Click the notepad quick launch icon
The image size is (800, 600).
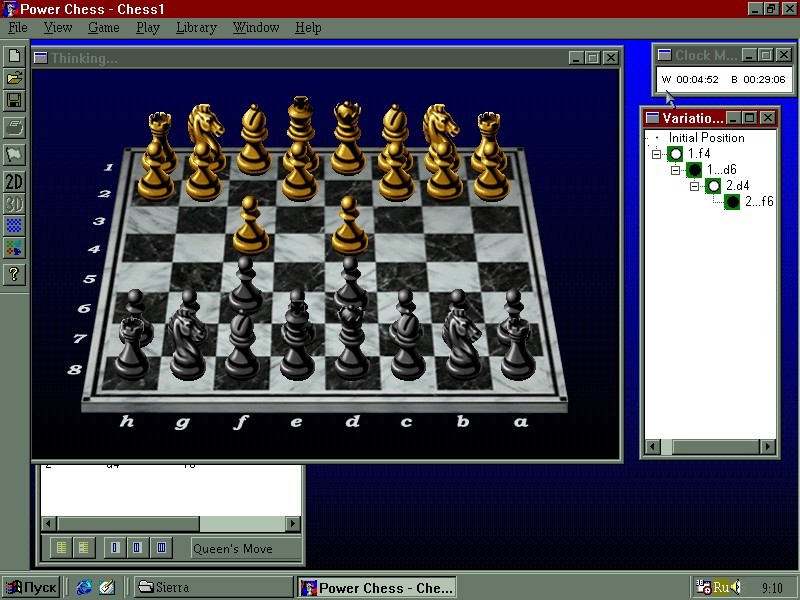[x=106, y=587]
